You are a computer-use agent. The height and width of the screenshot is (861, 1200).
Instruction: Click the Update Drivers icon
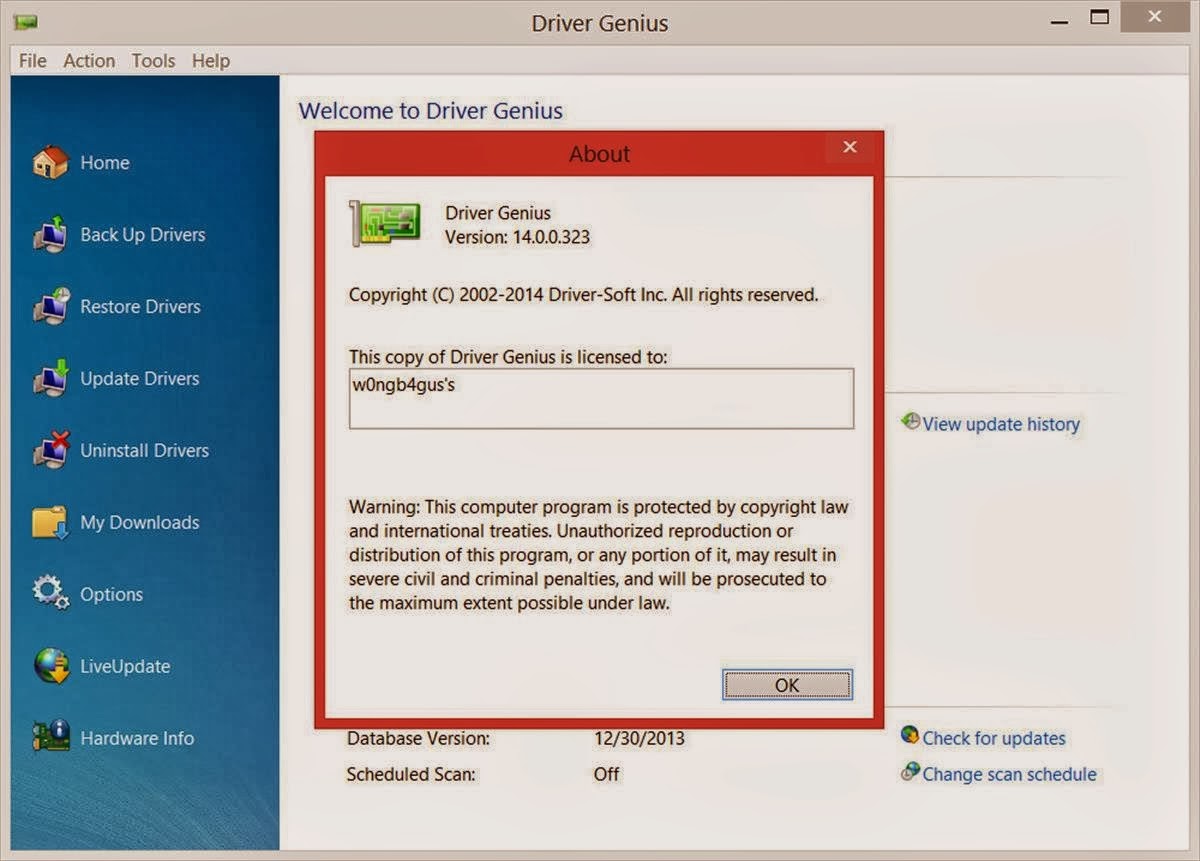[x=50, y=378]
